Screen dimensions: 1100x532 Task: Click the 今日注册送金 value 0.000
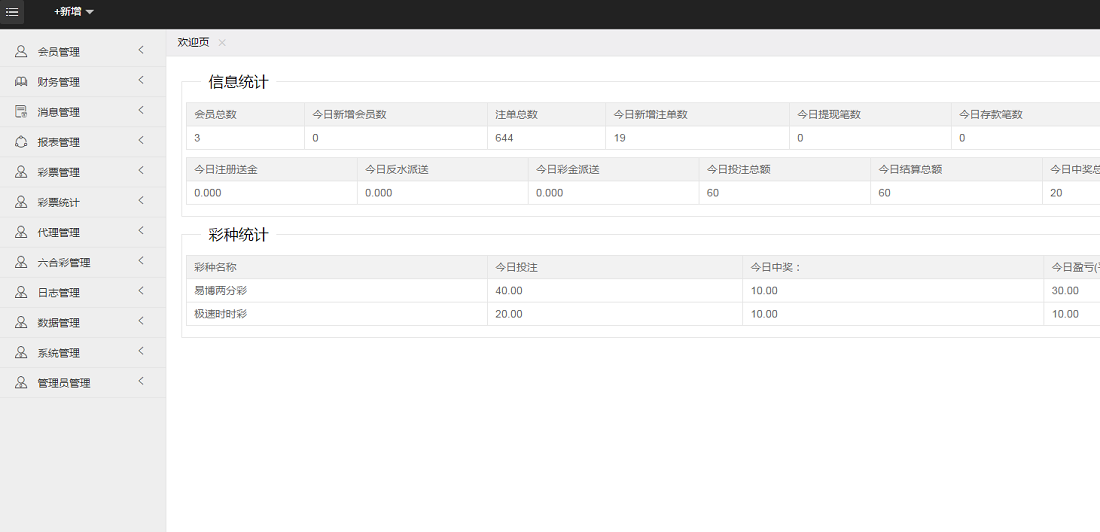point(208,193)
